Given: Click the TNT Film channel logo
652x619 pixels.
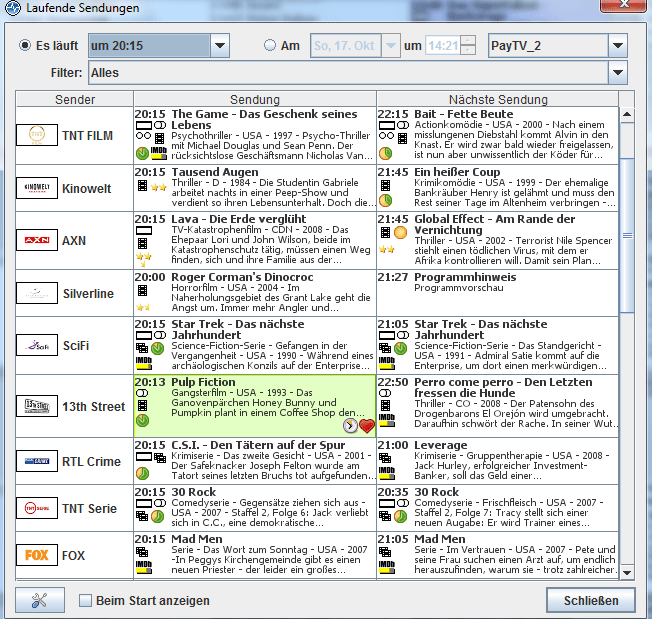Looking at the screenshot, I should [x=37, y=135].
